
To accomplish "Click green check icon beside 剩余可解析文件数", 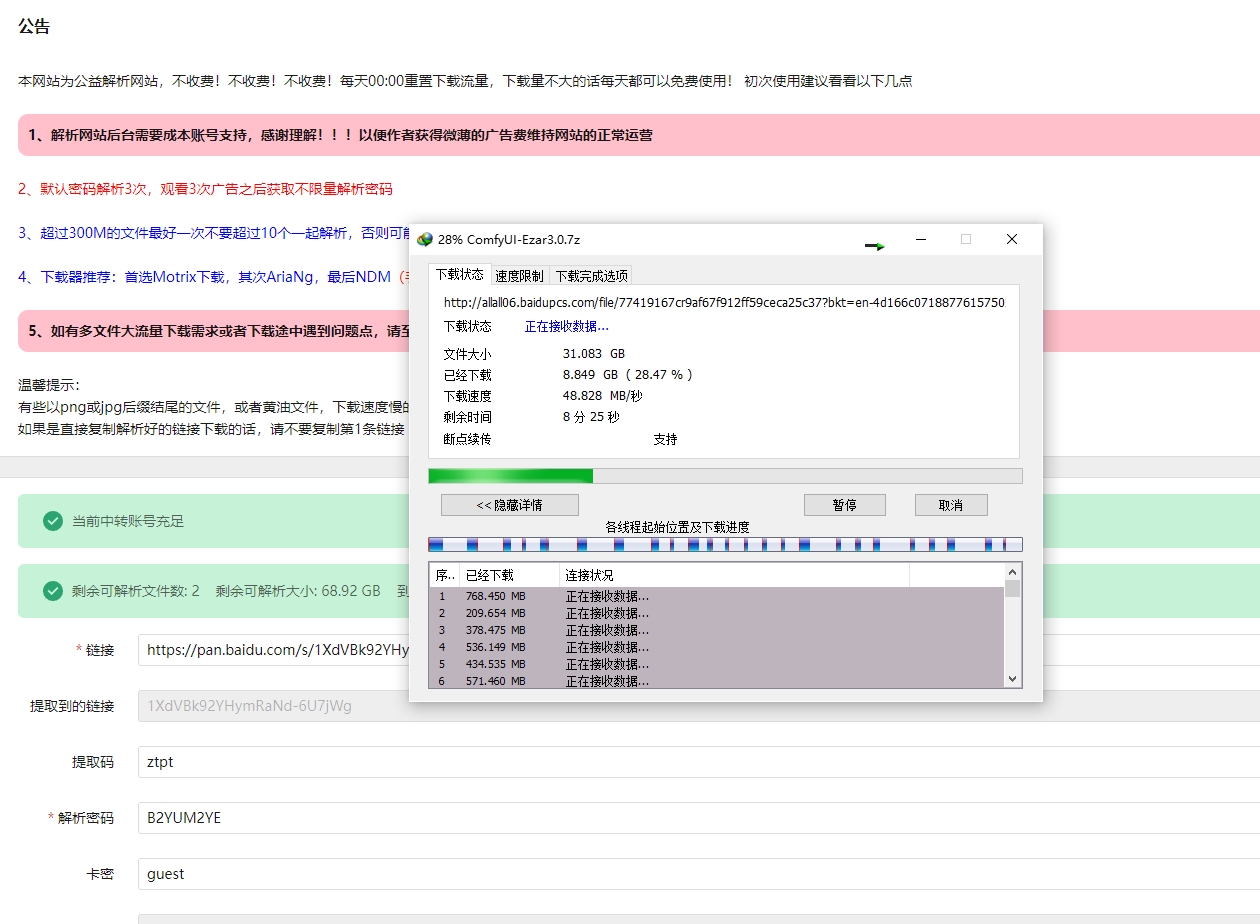I will (53, 591).
